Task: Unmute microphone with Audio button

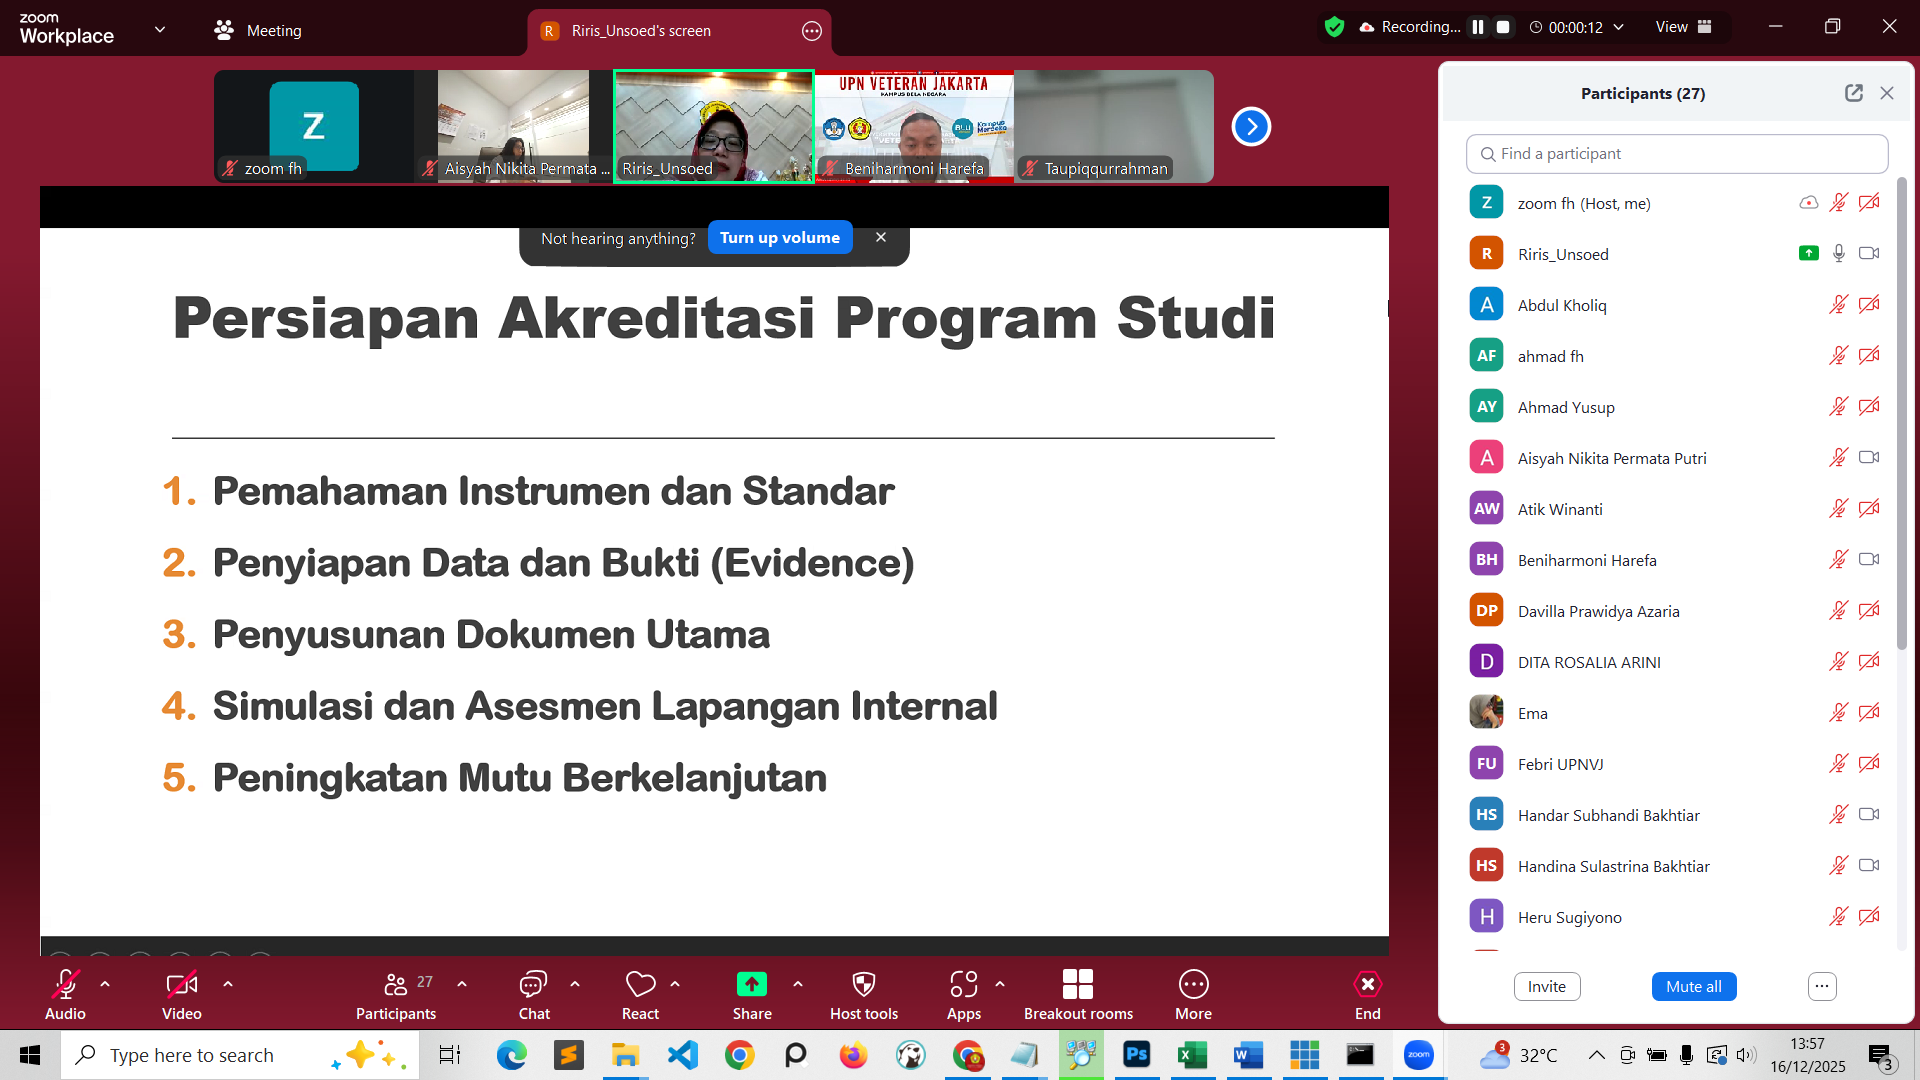Action: (x=65, y=984)
